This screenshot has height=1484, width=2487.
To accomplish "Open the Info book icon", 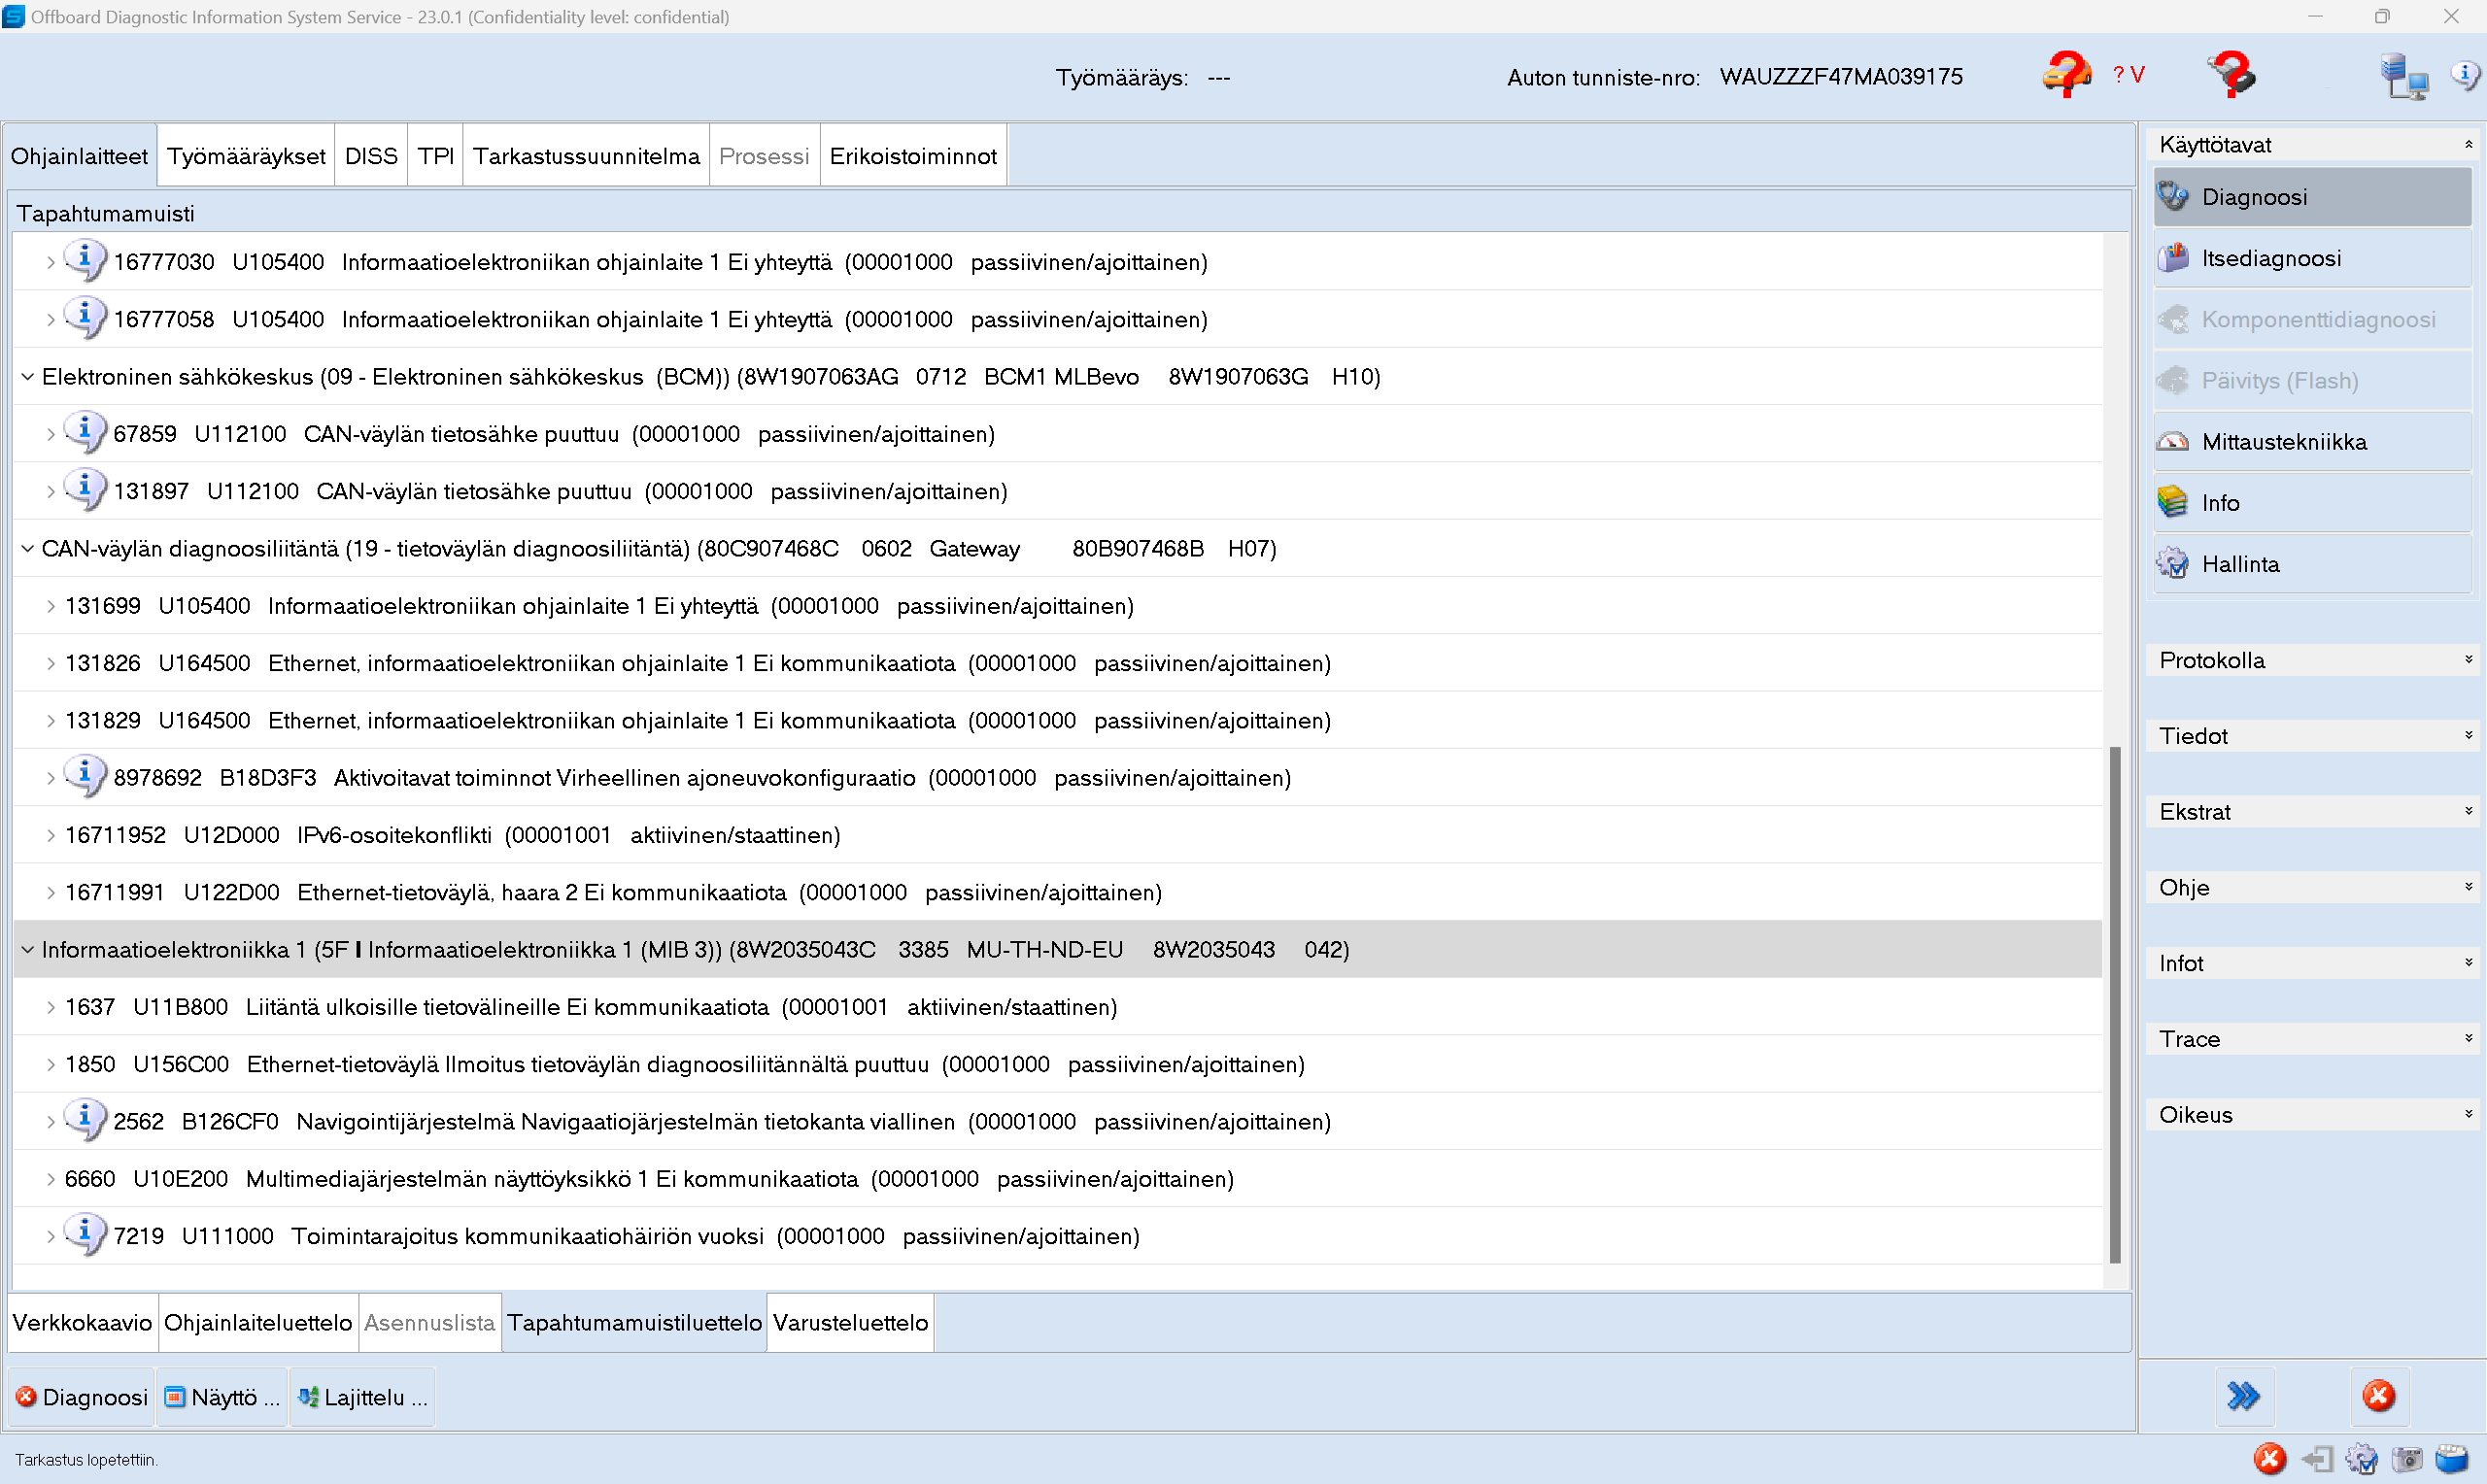I will click(2173, 502).
